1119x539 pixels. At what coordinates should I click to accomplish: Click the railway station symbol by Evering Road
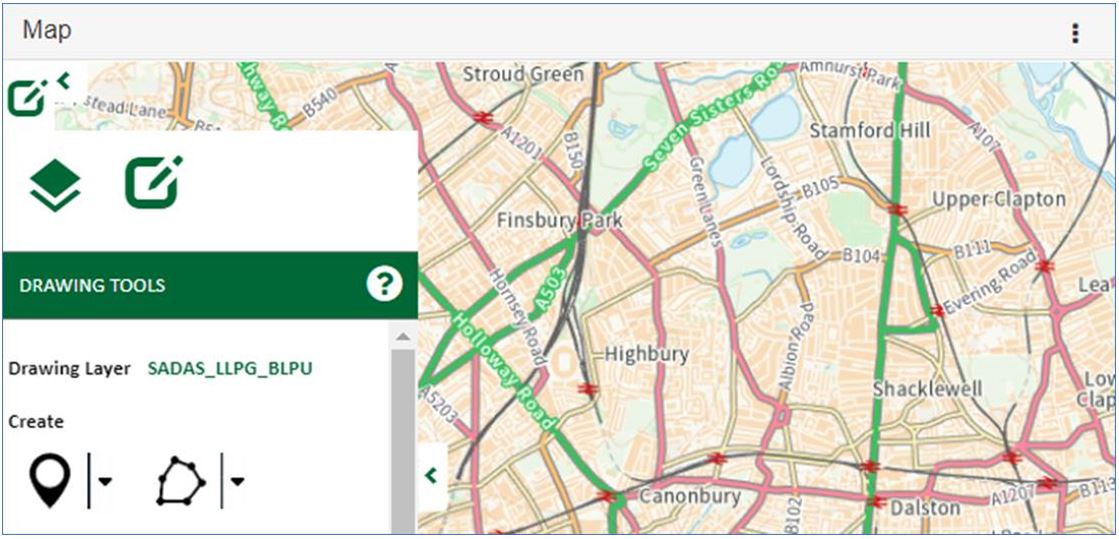click(938, 311)
